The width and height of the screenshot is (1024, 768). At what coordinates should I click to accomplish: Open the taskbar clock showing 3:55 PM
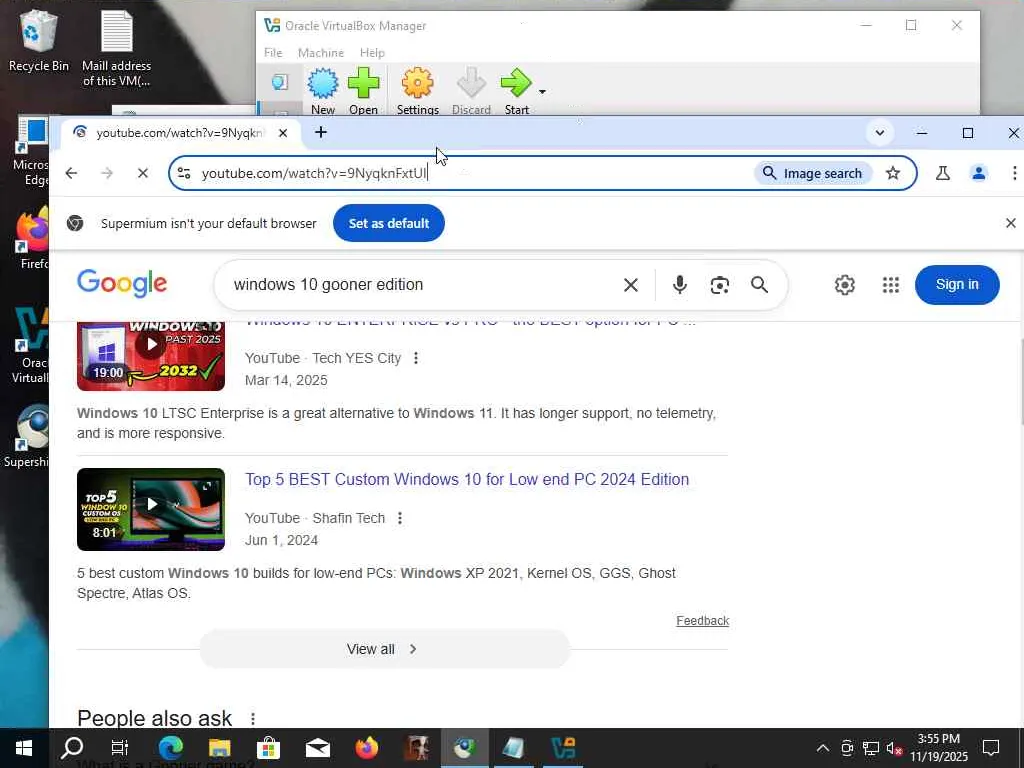tap(939, 748)
